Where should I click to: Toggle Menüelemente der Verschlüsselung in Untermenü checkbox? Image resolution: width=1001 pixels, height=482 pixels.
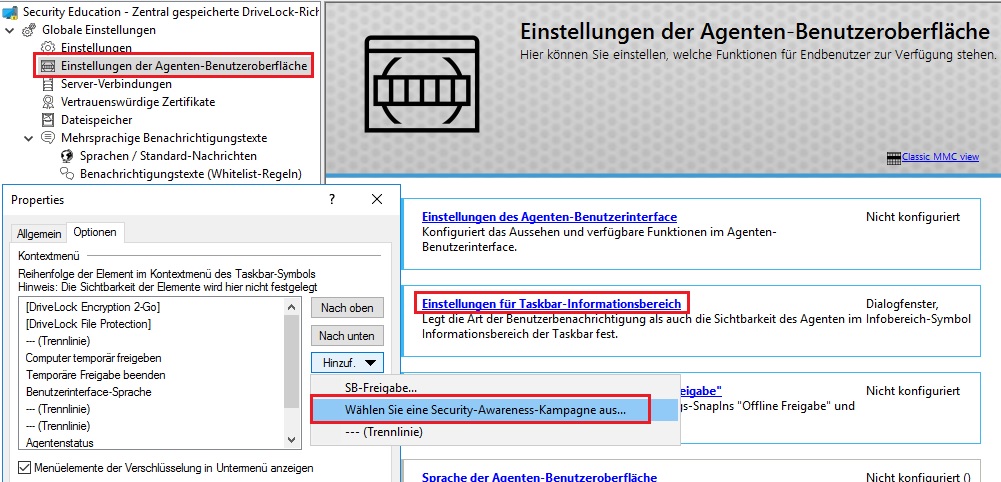pyautogui.click(x=25, y=467)
